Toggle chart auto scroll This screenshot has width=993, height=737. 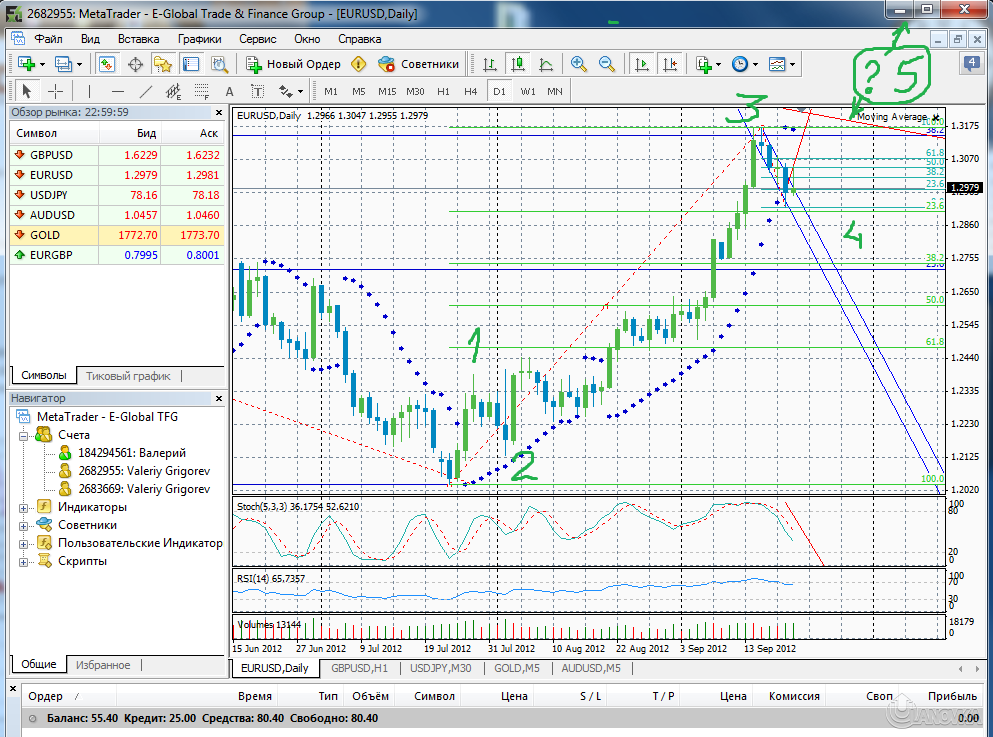click(x=639, y=64)
